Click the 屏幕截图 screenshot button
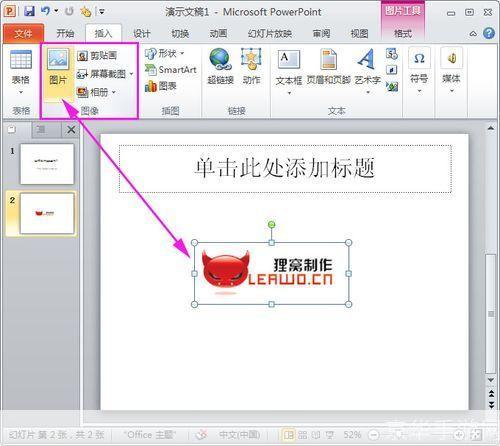500x446 pixels. (x=101, y=74)
